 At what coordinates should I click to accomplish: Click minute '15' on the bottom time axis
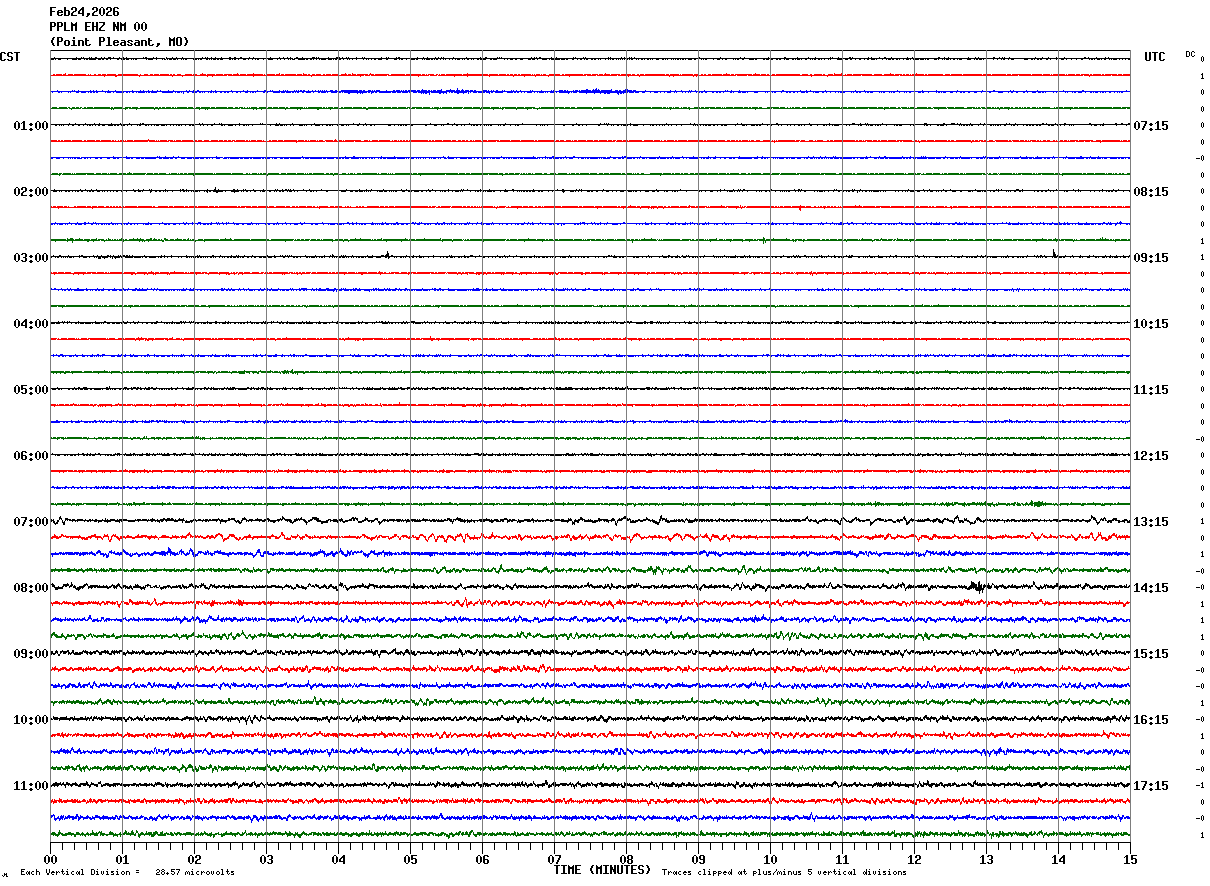[1130, 859]
